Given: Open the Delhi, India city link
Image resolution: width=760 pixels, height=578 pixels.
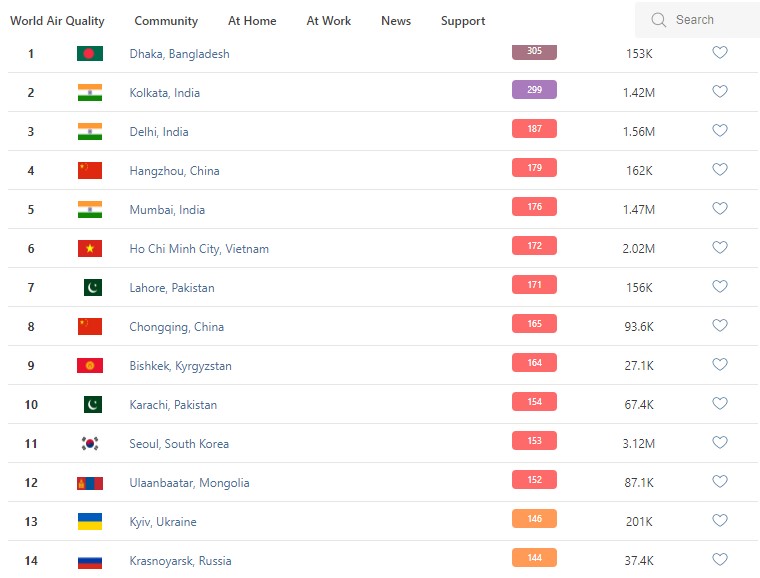Looking at the screenshot, I should point(159,131).
